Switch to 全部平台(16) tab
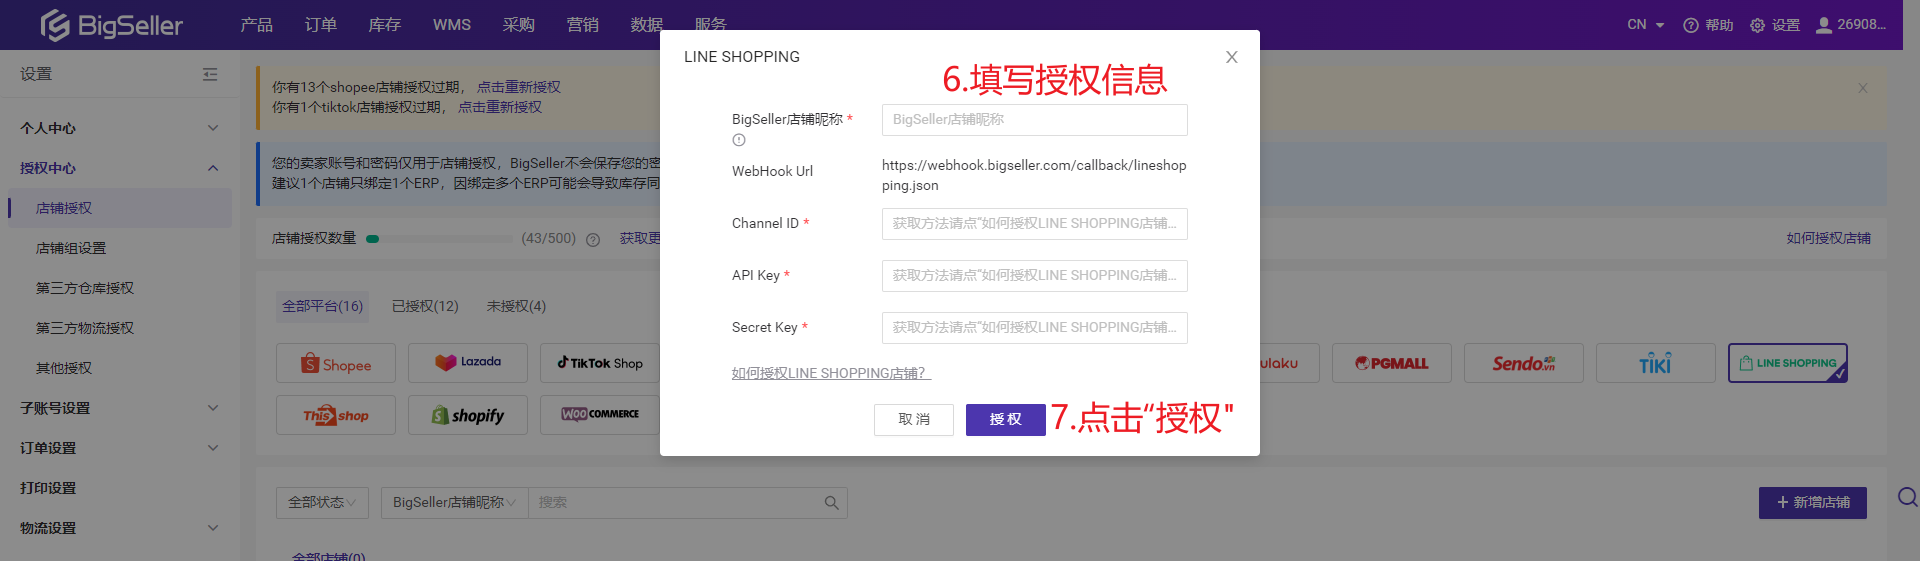This screenshot has width=1920, height=561. [322, 306]
